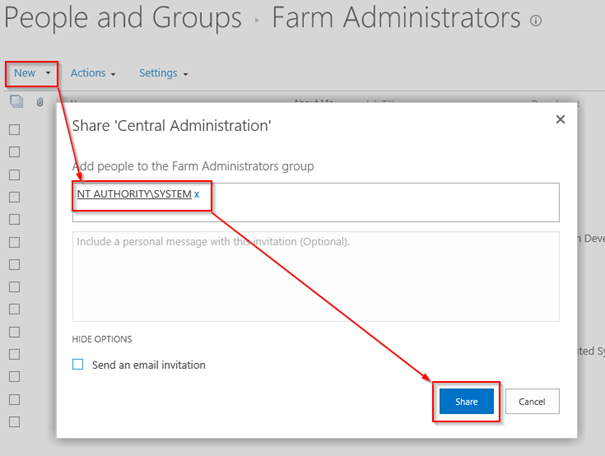Select the NT AUTHORITY\SYSTEM entry
Viewport: 605px width, 456px height.
point(133,194)
